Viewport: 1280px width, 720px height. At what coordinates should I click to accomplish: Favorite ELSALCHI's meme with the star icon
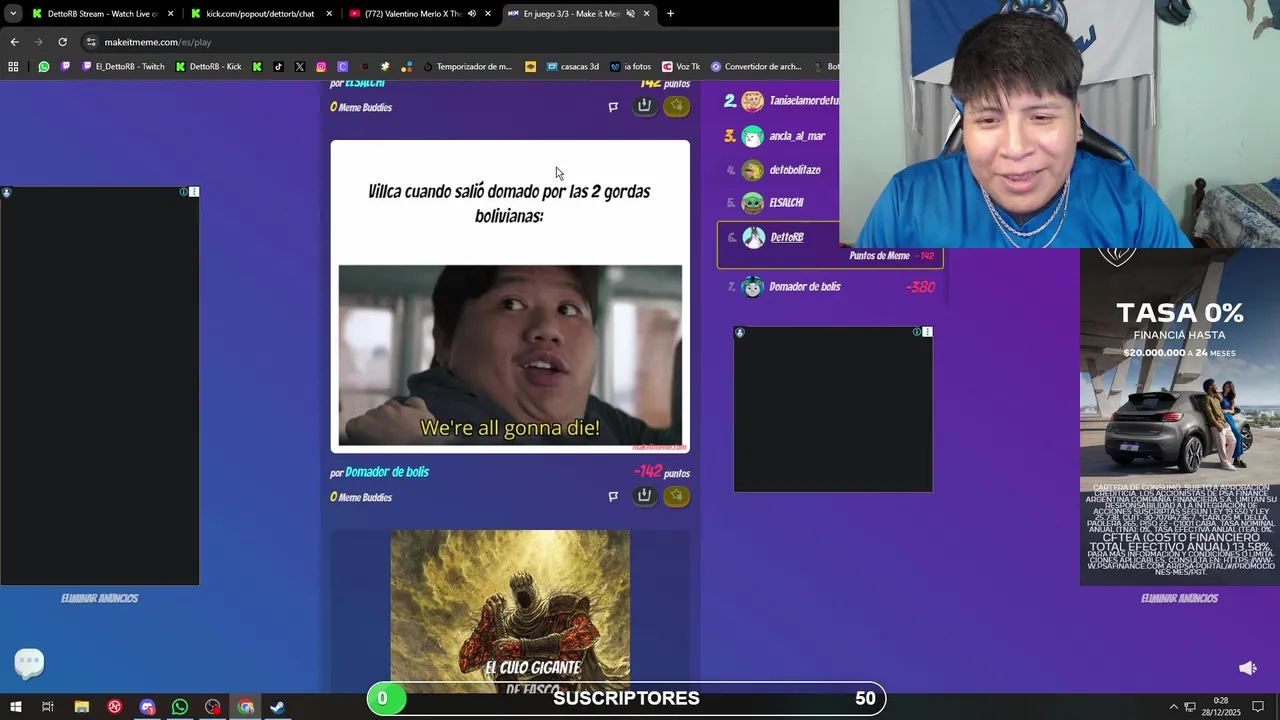pyautogui.click(x=677, y=106)
